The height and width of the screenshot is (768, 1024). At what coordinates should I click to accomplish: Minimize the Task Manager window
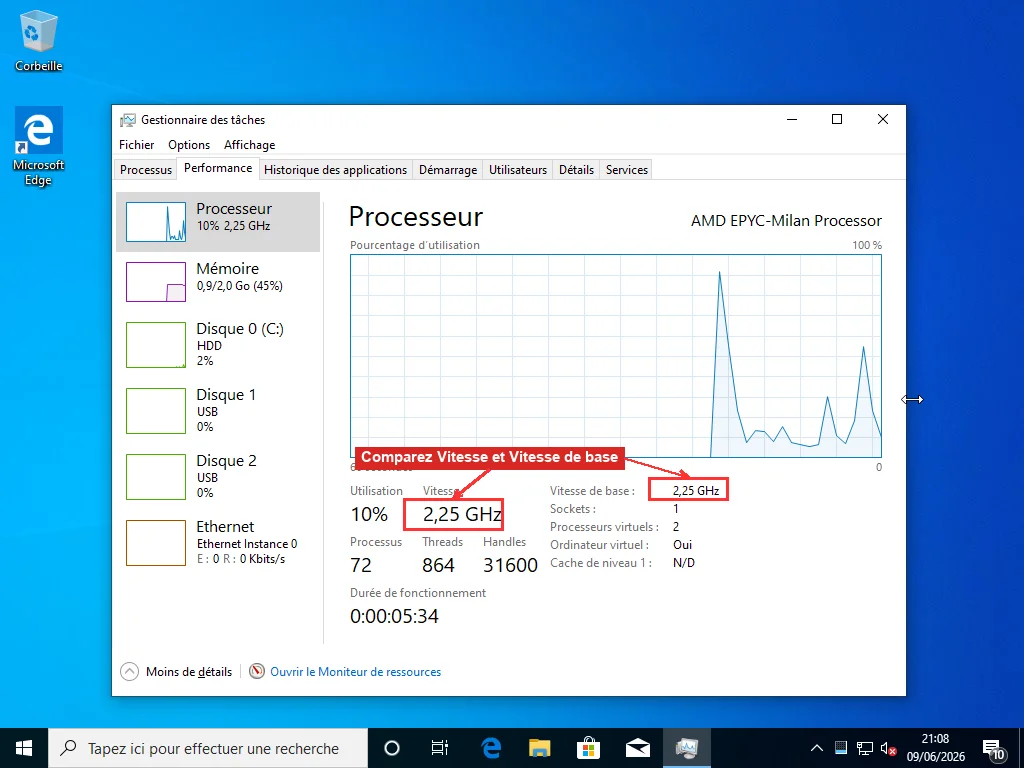(792, 120)
